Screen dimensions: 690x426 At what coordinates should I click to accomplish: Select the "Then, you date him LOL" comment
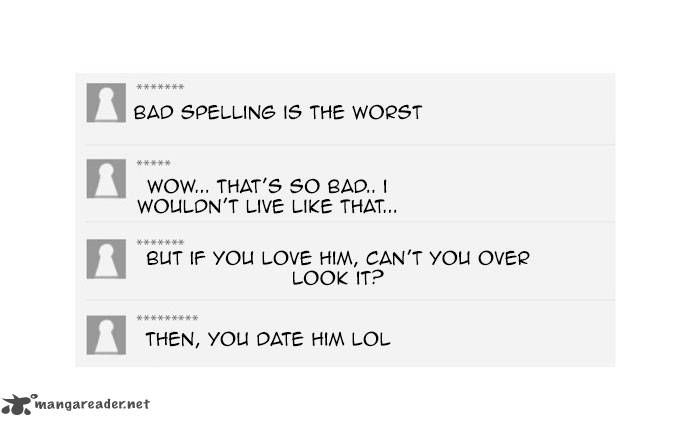pyautogui.click(x=267, y=339)
